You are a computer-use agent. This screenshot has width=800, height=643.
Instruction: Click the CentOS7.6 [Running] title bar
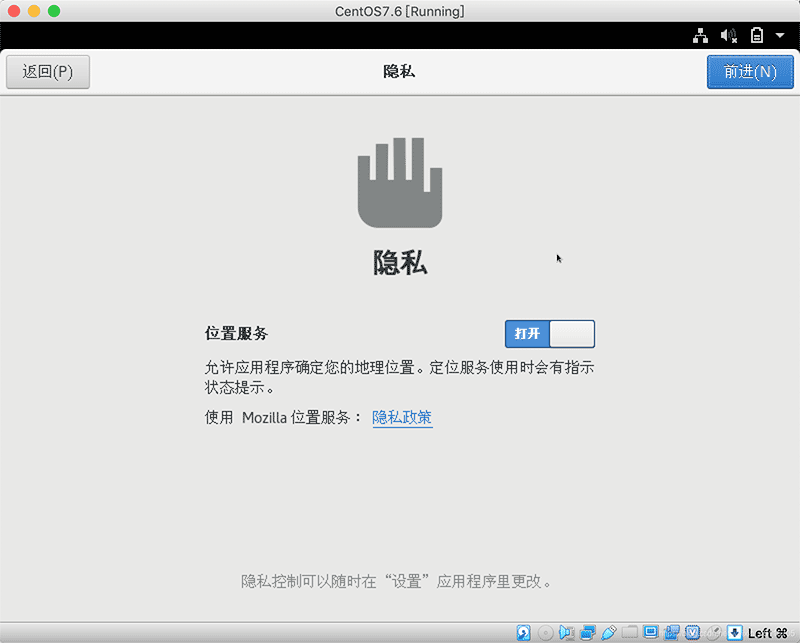(400, 11)
